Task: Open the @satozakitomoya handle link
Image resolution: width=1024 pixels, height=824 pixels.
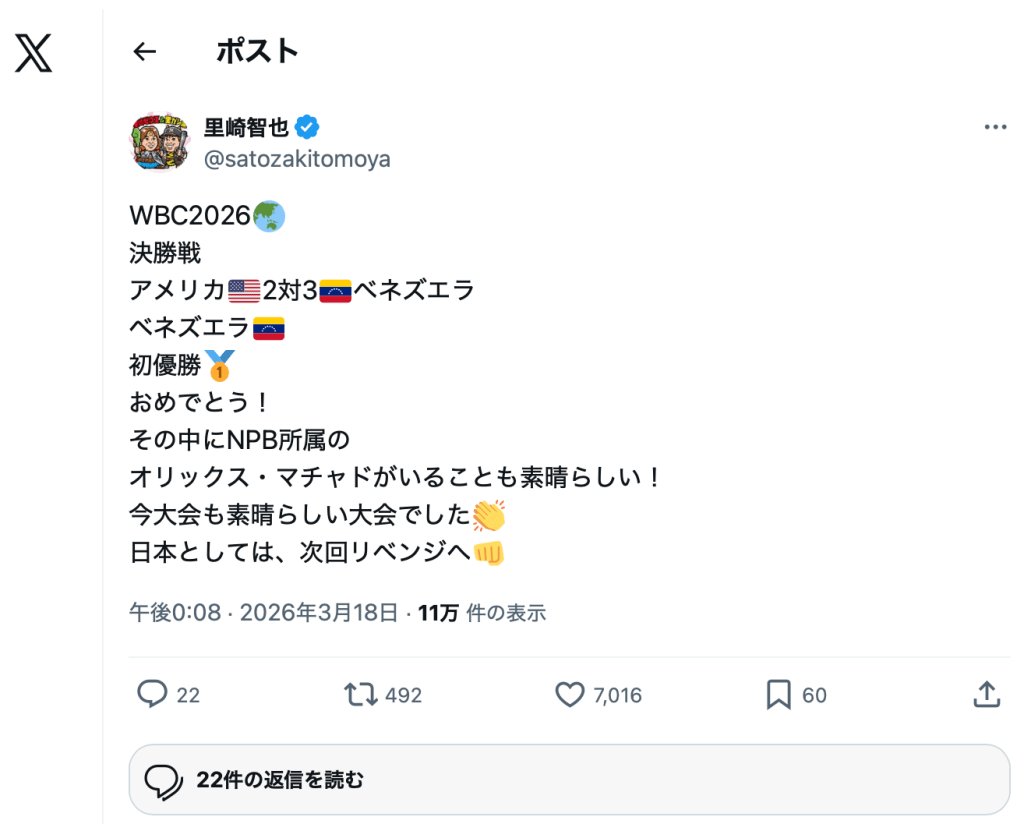Action: tap(297, 159)
